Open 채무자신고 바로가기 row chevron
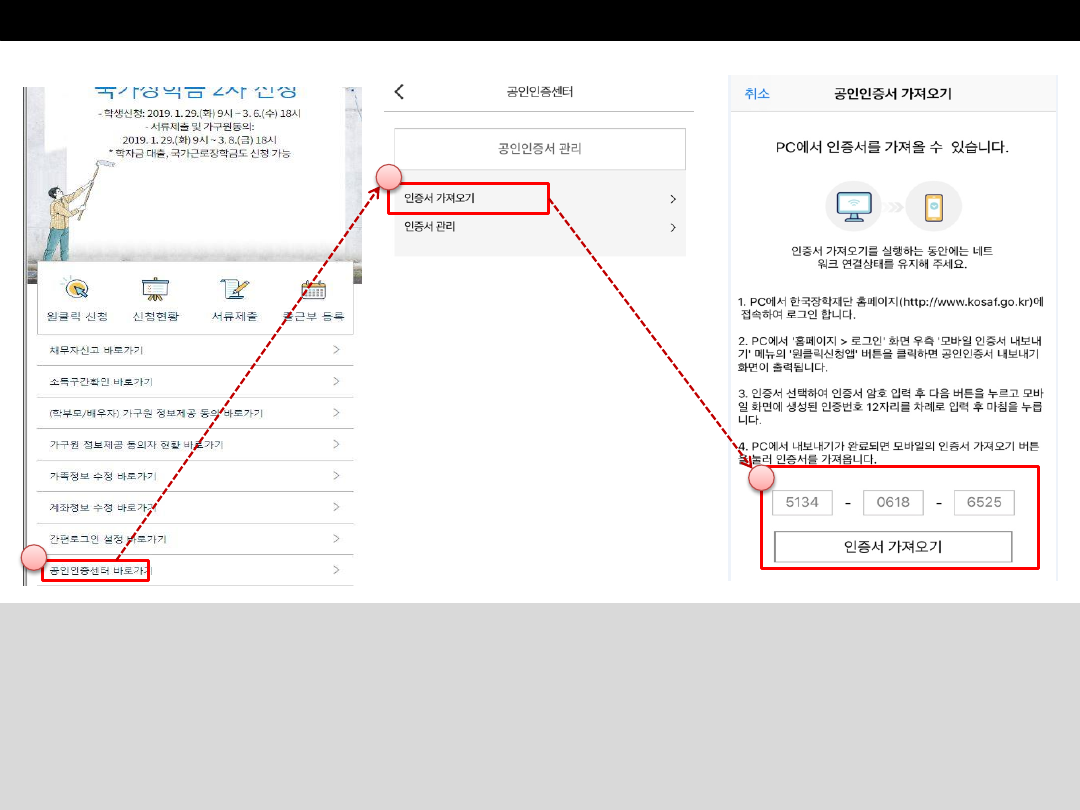 tap(336, 350)
